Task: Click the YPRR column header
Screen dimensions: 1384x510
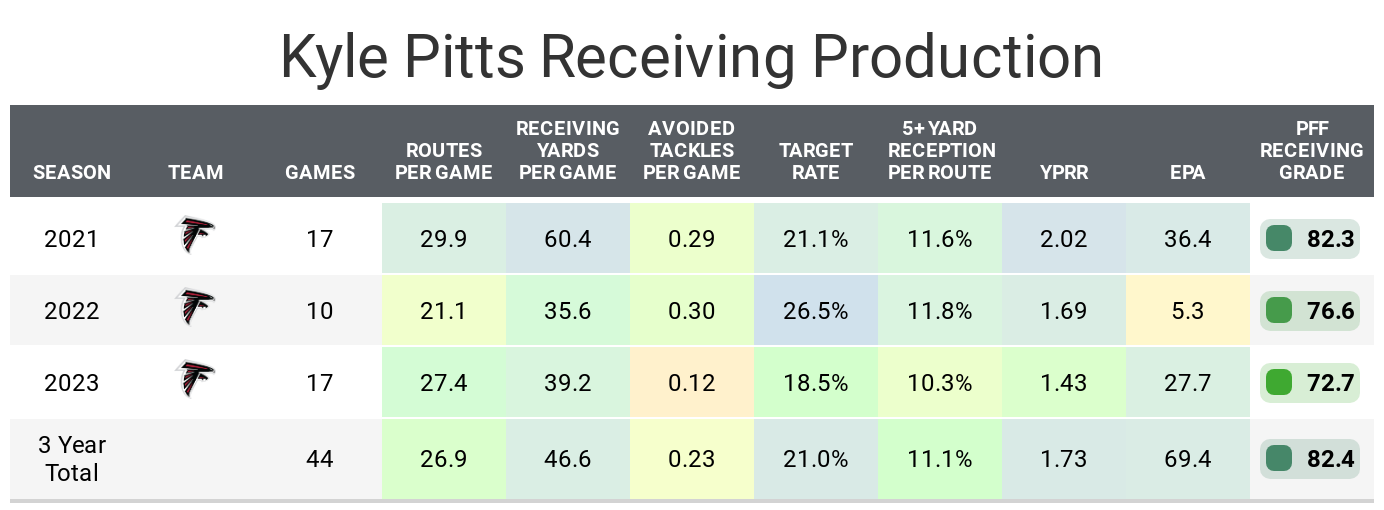Action: [x=1064, y=172]
